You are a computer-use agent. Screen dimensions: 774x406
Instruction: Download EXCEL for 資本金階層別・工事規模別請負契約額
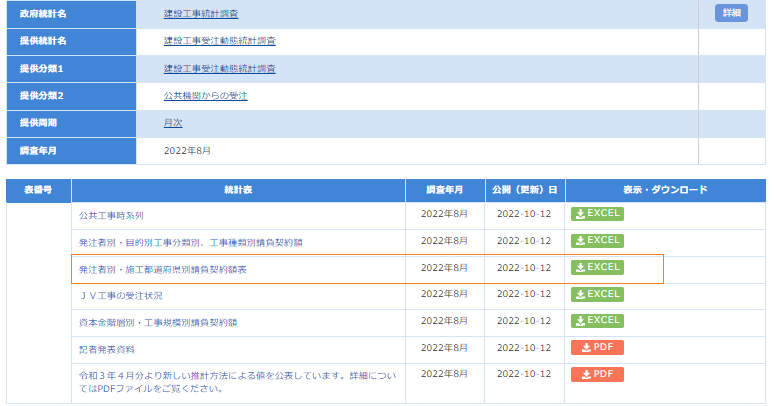click(597, 321)
